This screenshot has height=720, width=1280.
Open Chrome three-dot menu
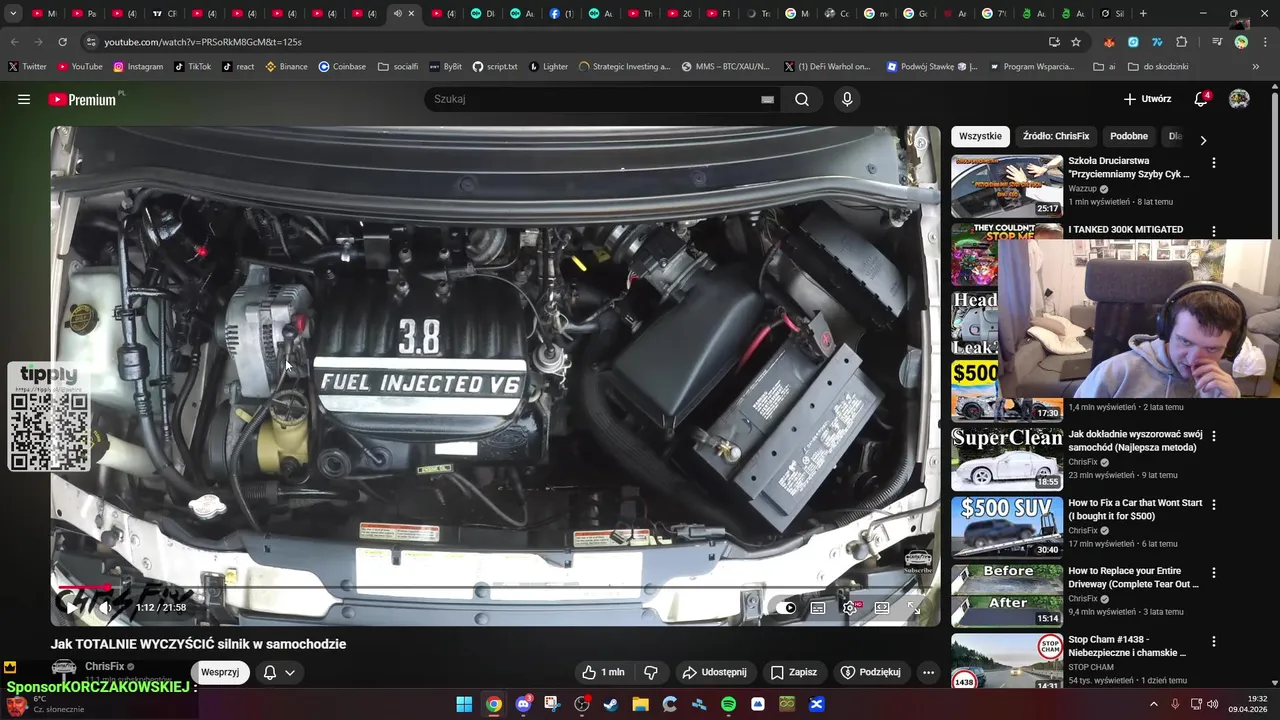point(1263,42)
